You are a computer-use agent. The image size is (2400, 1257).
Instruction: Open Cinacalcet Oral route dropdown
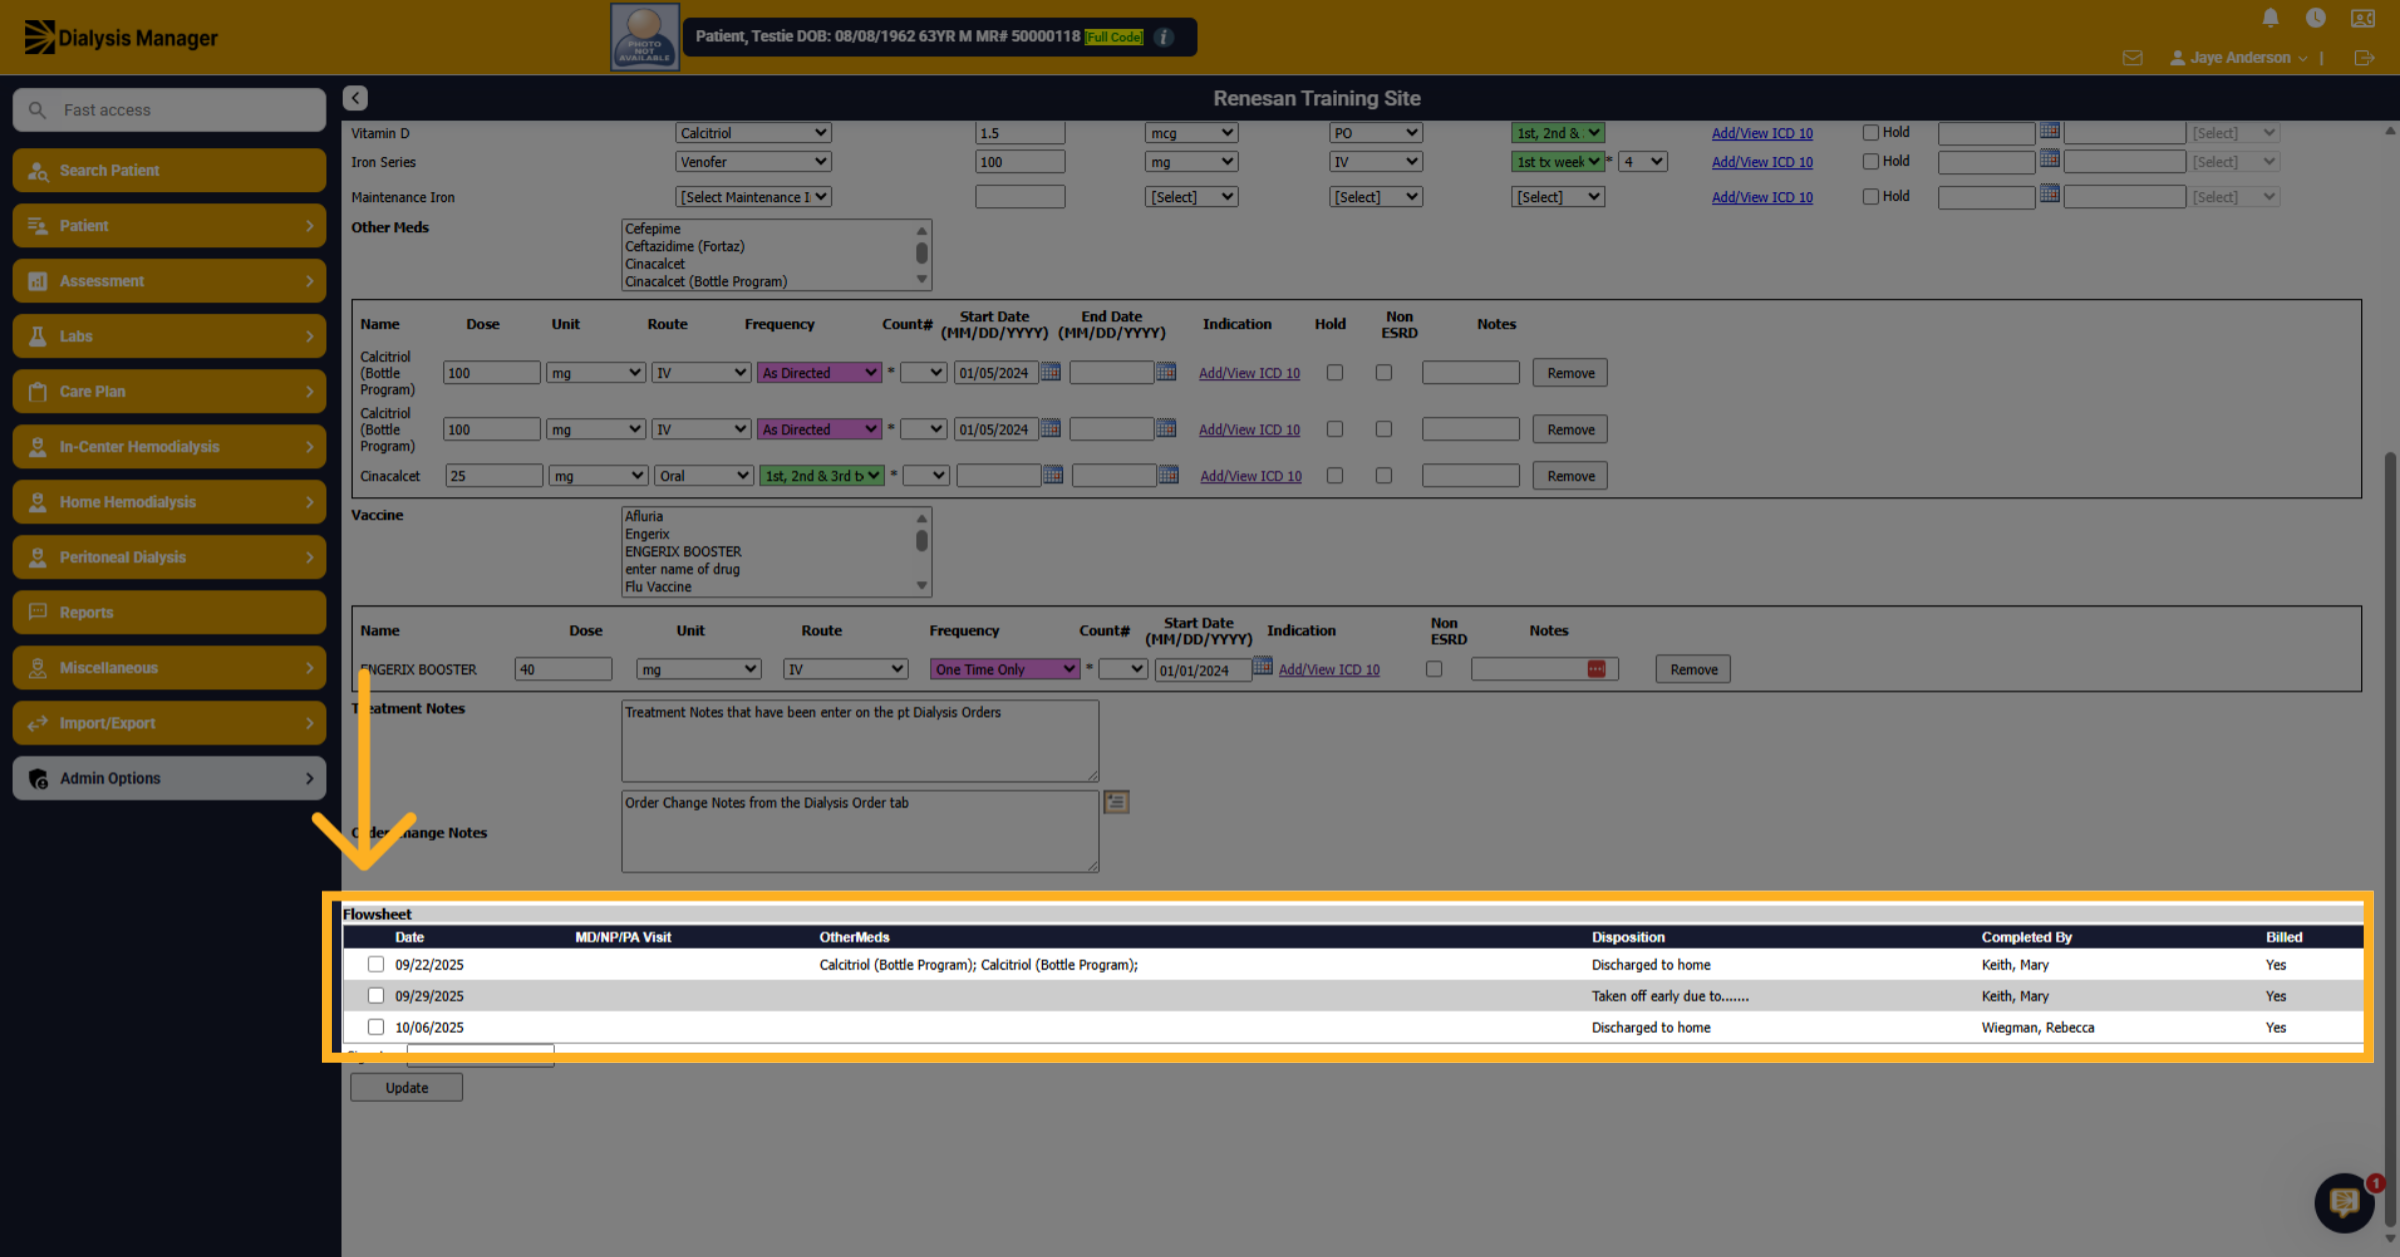[703, 476]
